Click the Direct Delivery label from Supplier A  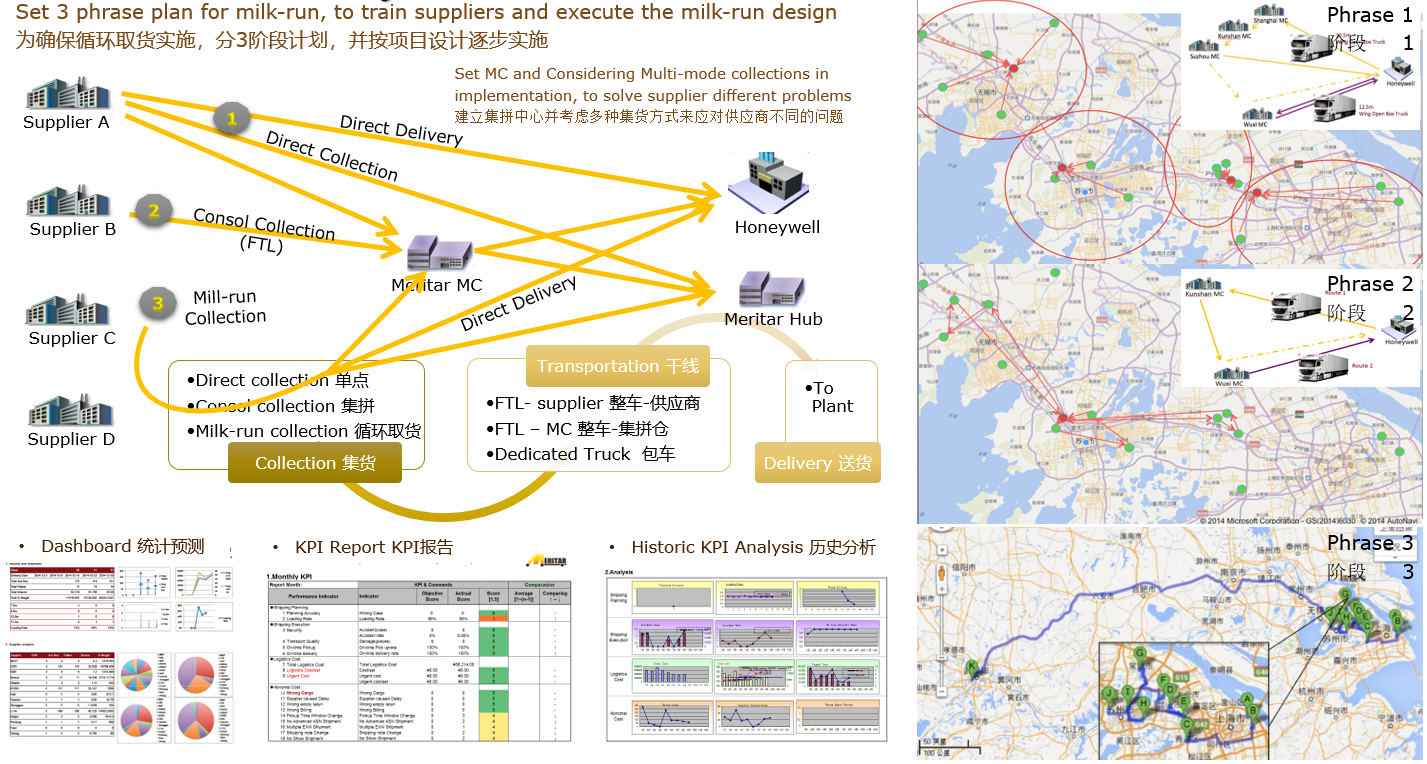point(401,130)
